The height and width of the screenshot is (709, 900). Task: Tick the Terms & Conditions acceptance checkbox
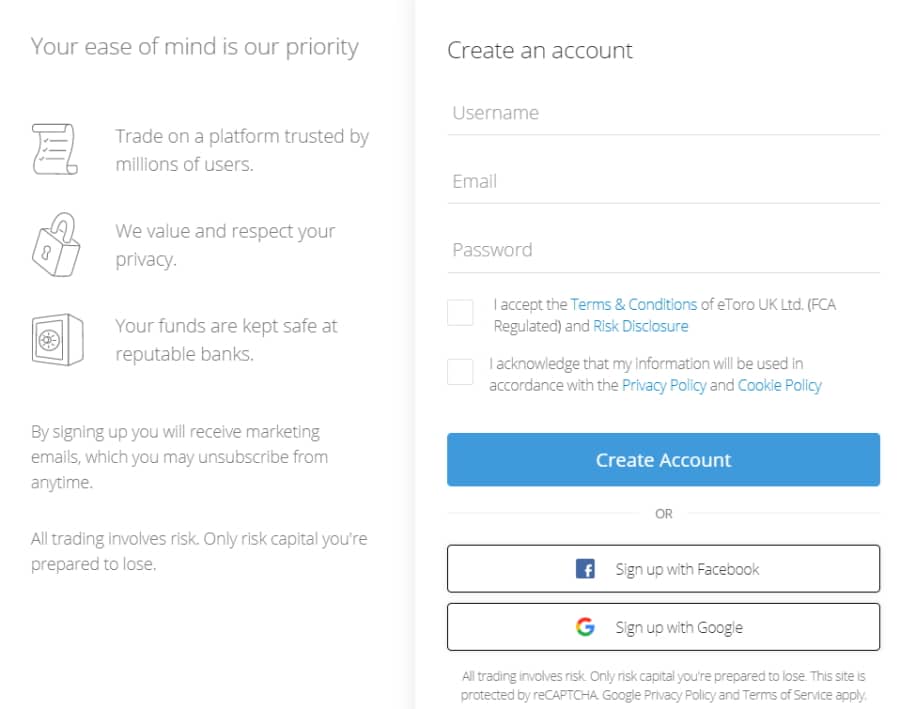click(460, 313)
